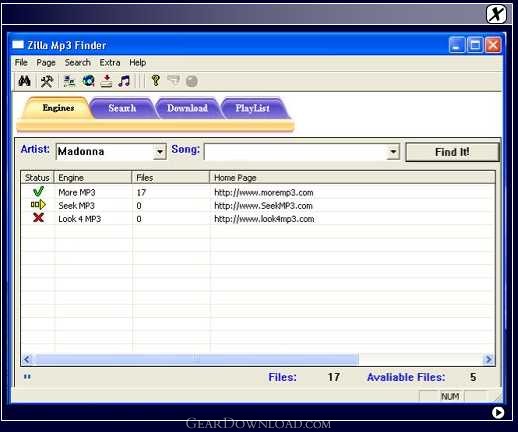Click the 17 files cell for More MP3
The width and height of the screenshot is (518, 432).
pyautogui.click(x=141, y=192)
